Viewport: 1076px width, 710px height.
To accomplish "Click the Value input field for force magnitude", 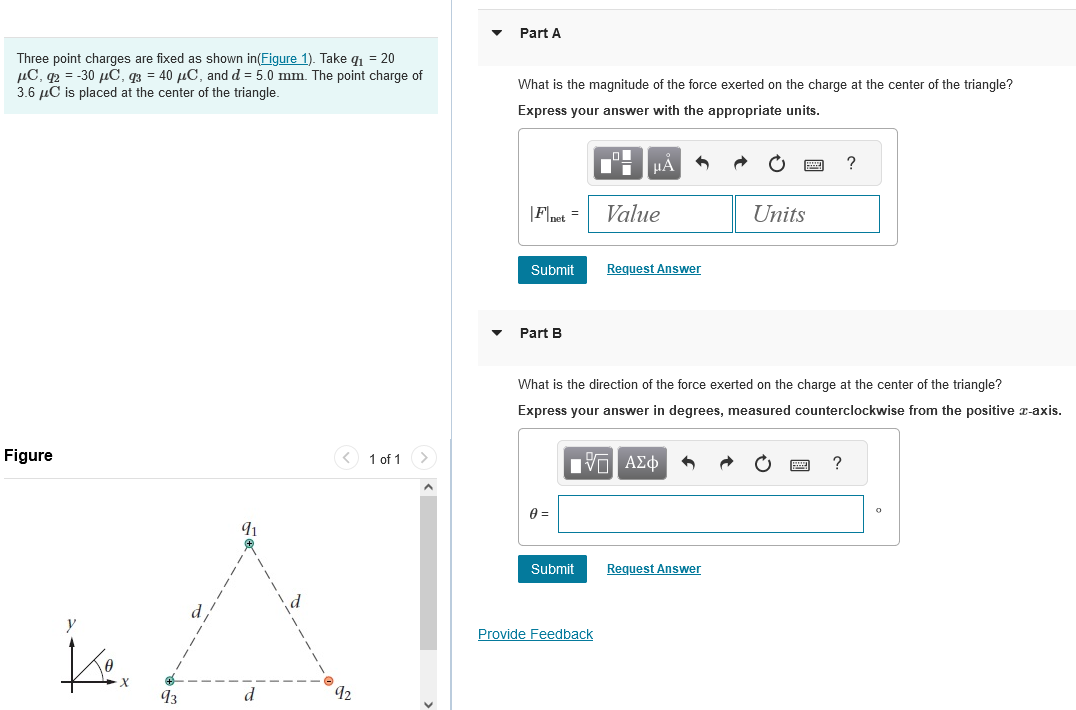I will pyautogui.click(x=660, y=213).
